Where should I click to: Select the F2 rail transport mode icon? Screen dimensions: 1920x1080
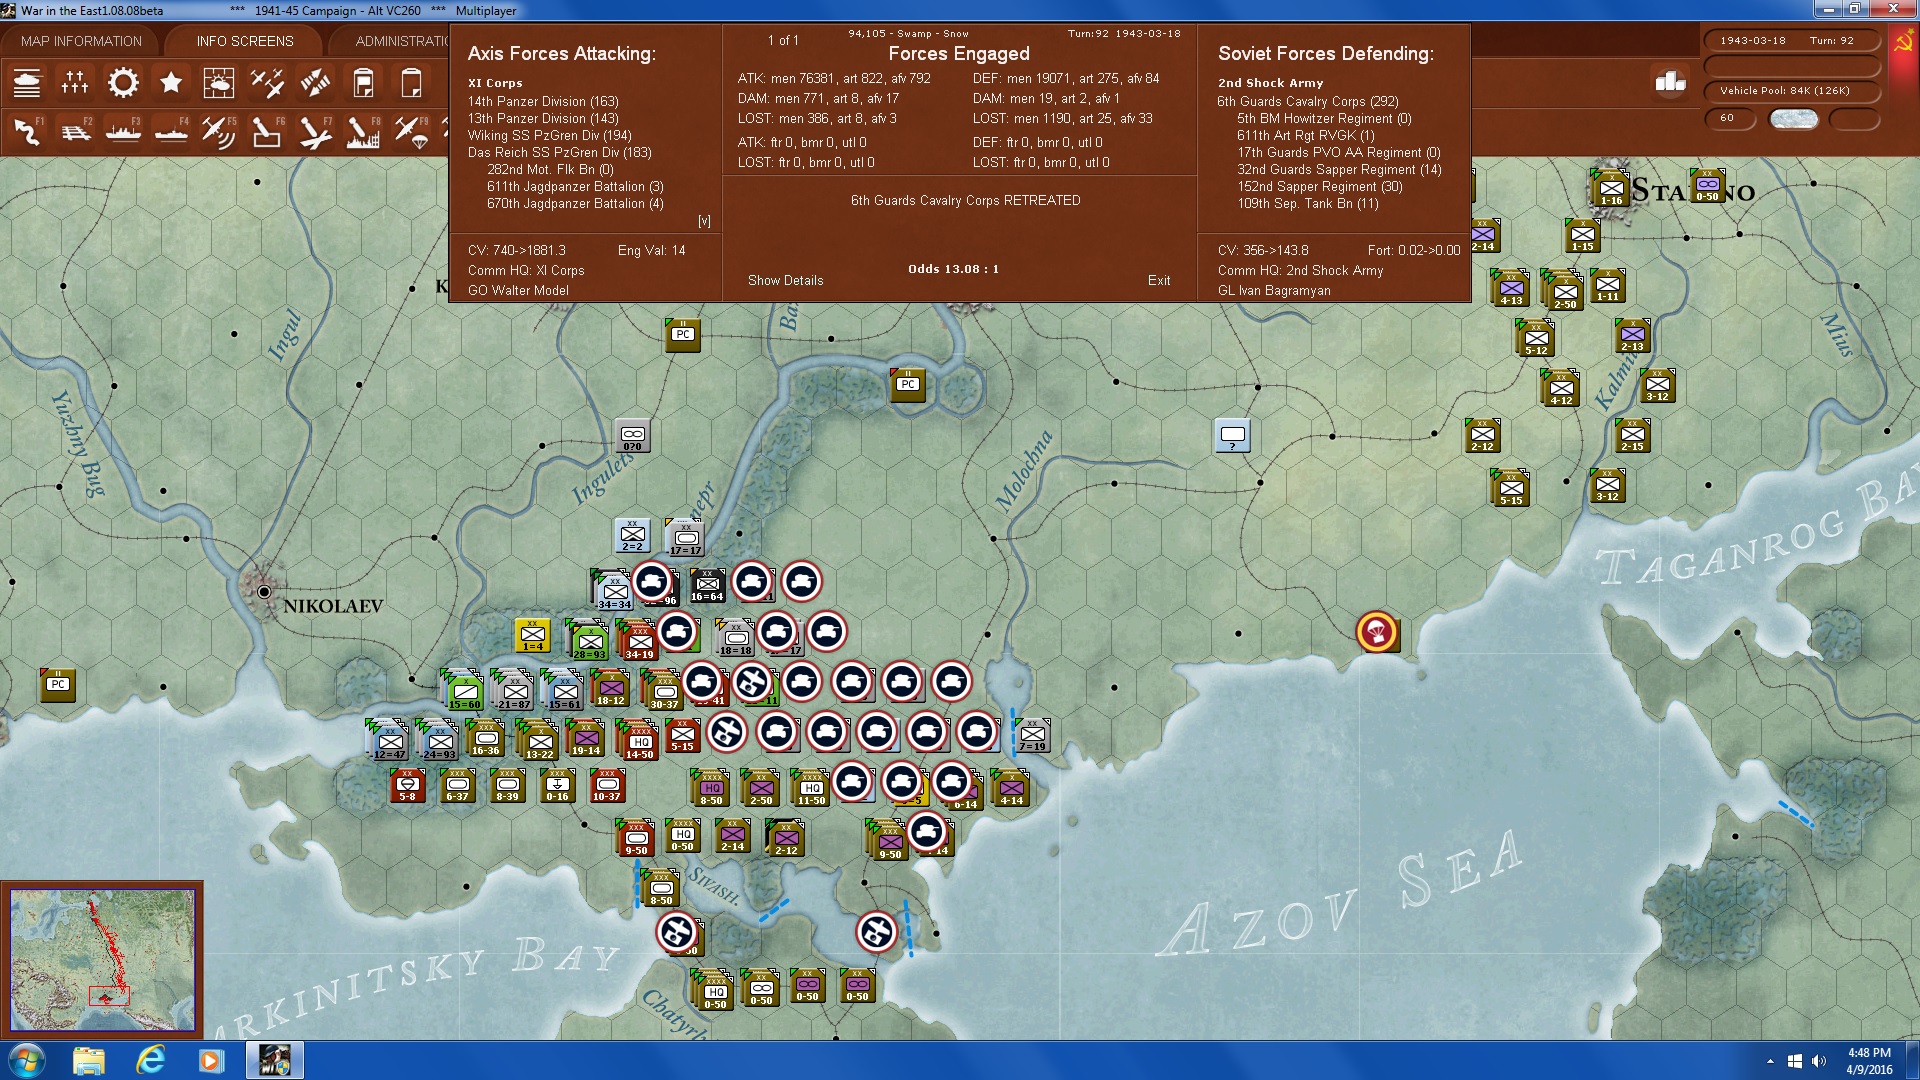click(75, 130)
